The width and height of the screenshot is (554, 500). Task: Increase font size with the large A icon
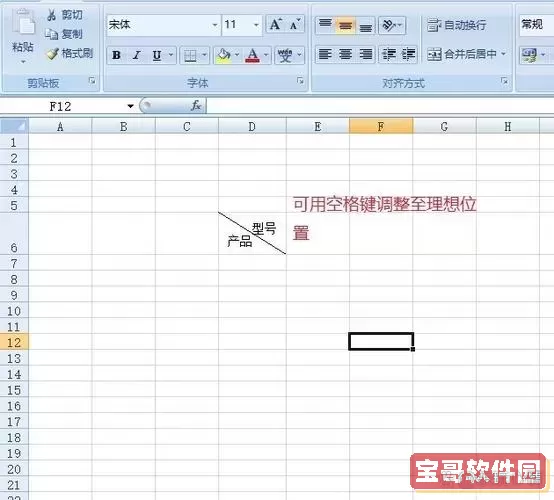tap(276, 24)
